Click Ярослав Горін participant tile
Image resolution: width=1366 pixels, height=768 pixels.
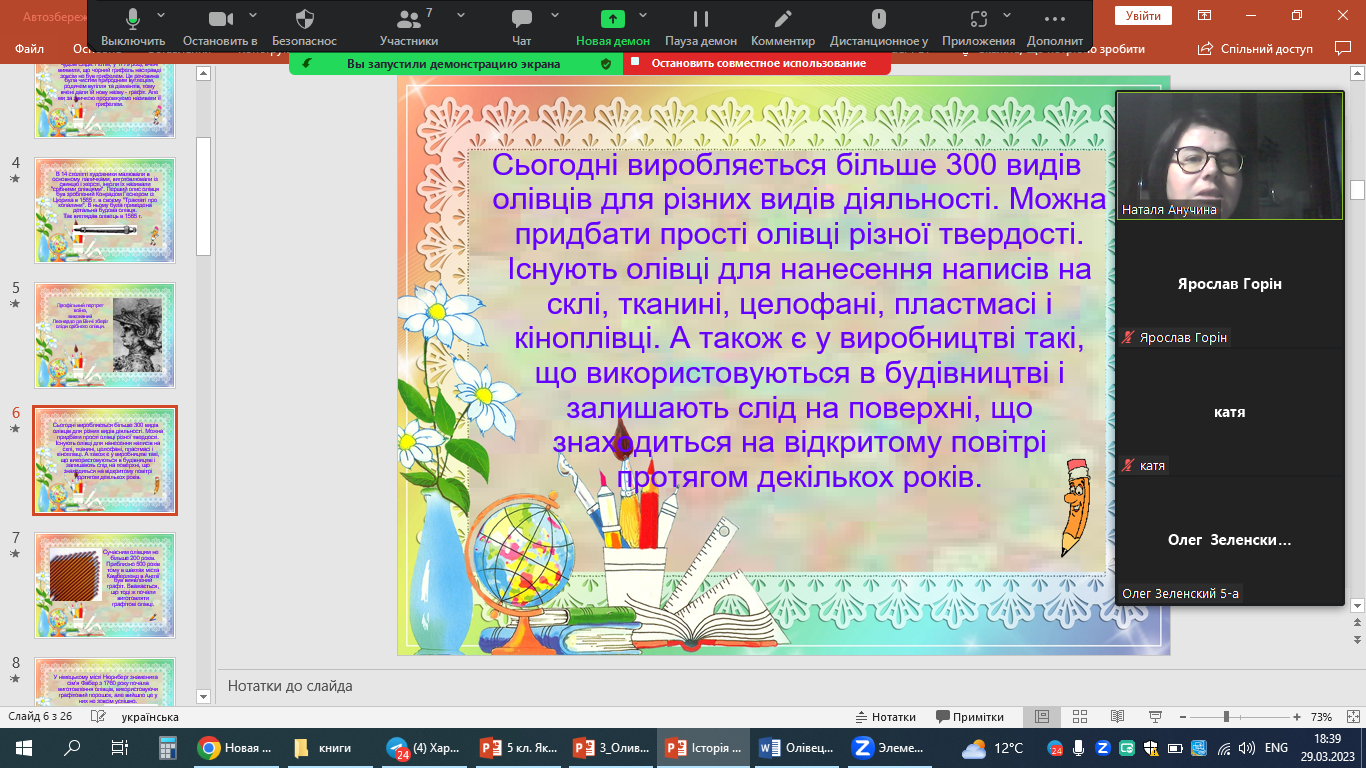coord(1229,284)
